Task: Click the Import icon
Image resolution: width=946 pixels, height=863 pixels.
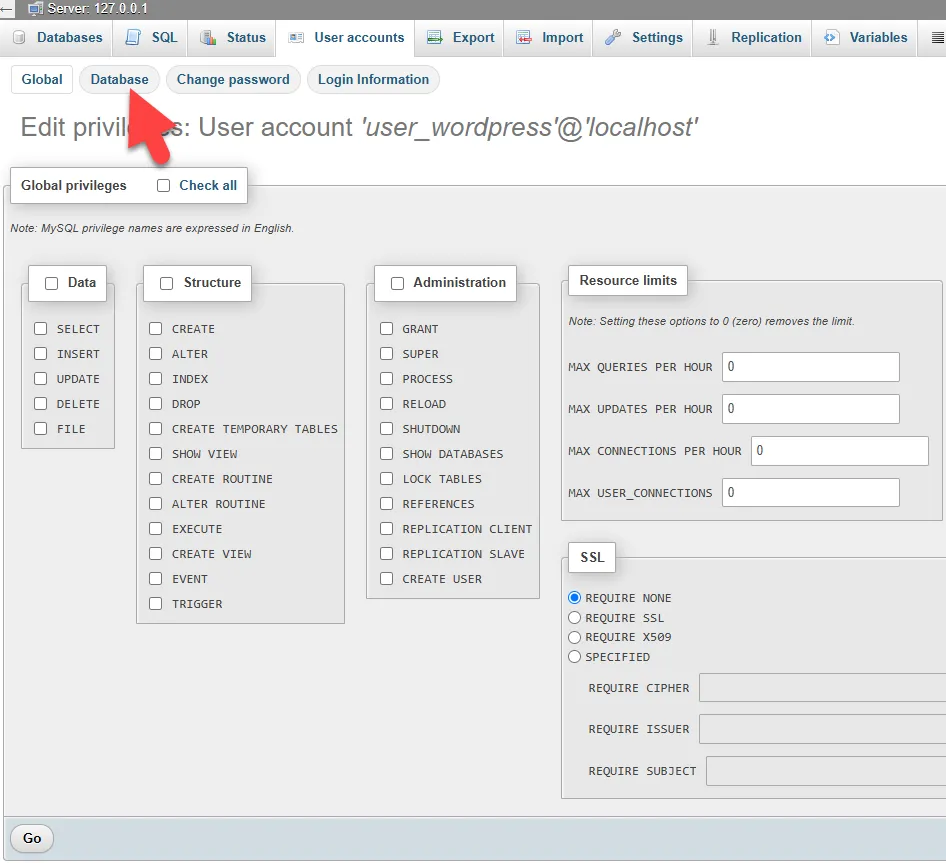Action: [x=524, y=37]
